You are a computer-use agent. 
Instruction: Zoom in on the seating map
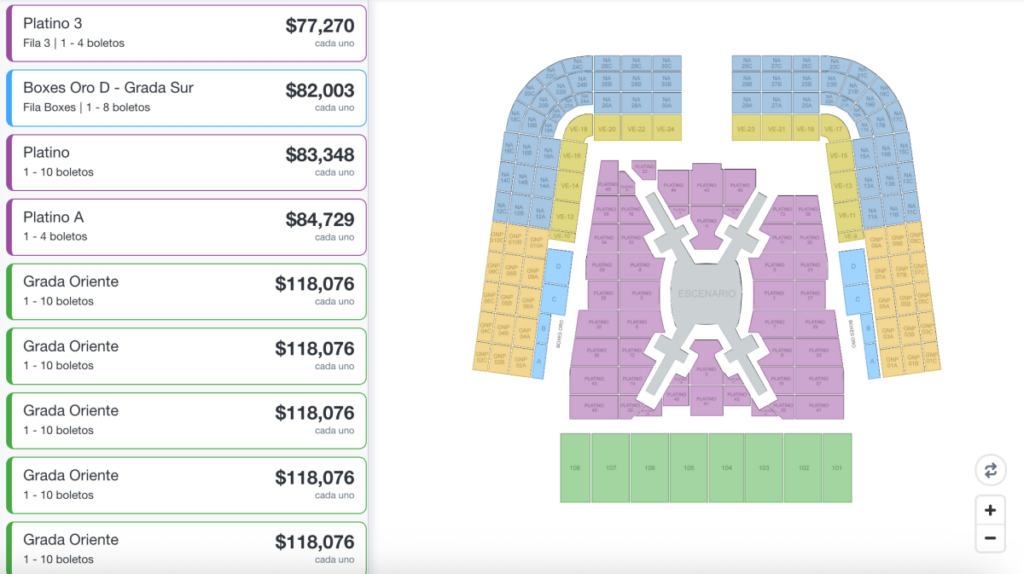coord(990,510)
